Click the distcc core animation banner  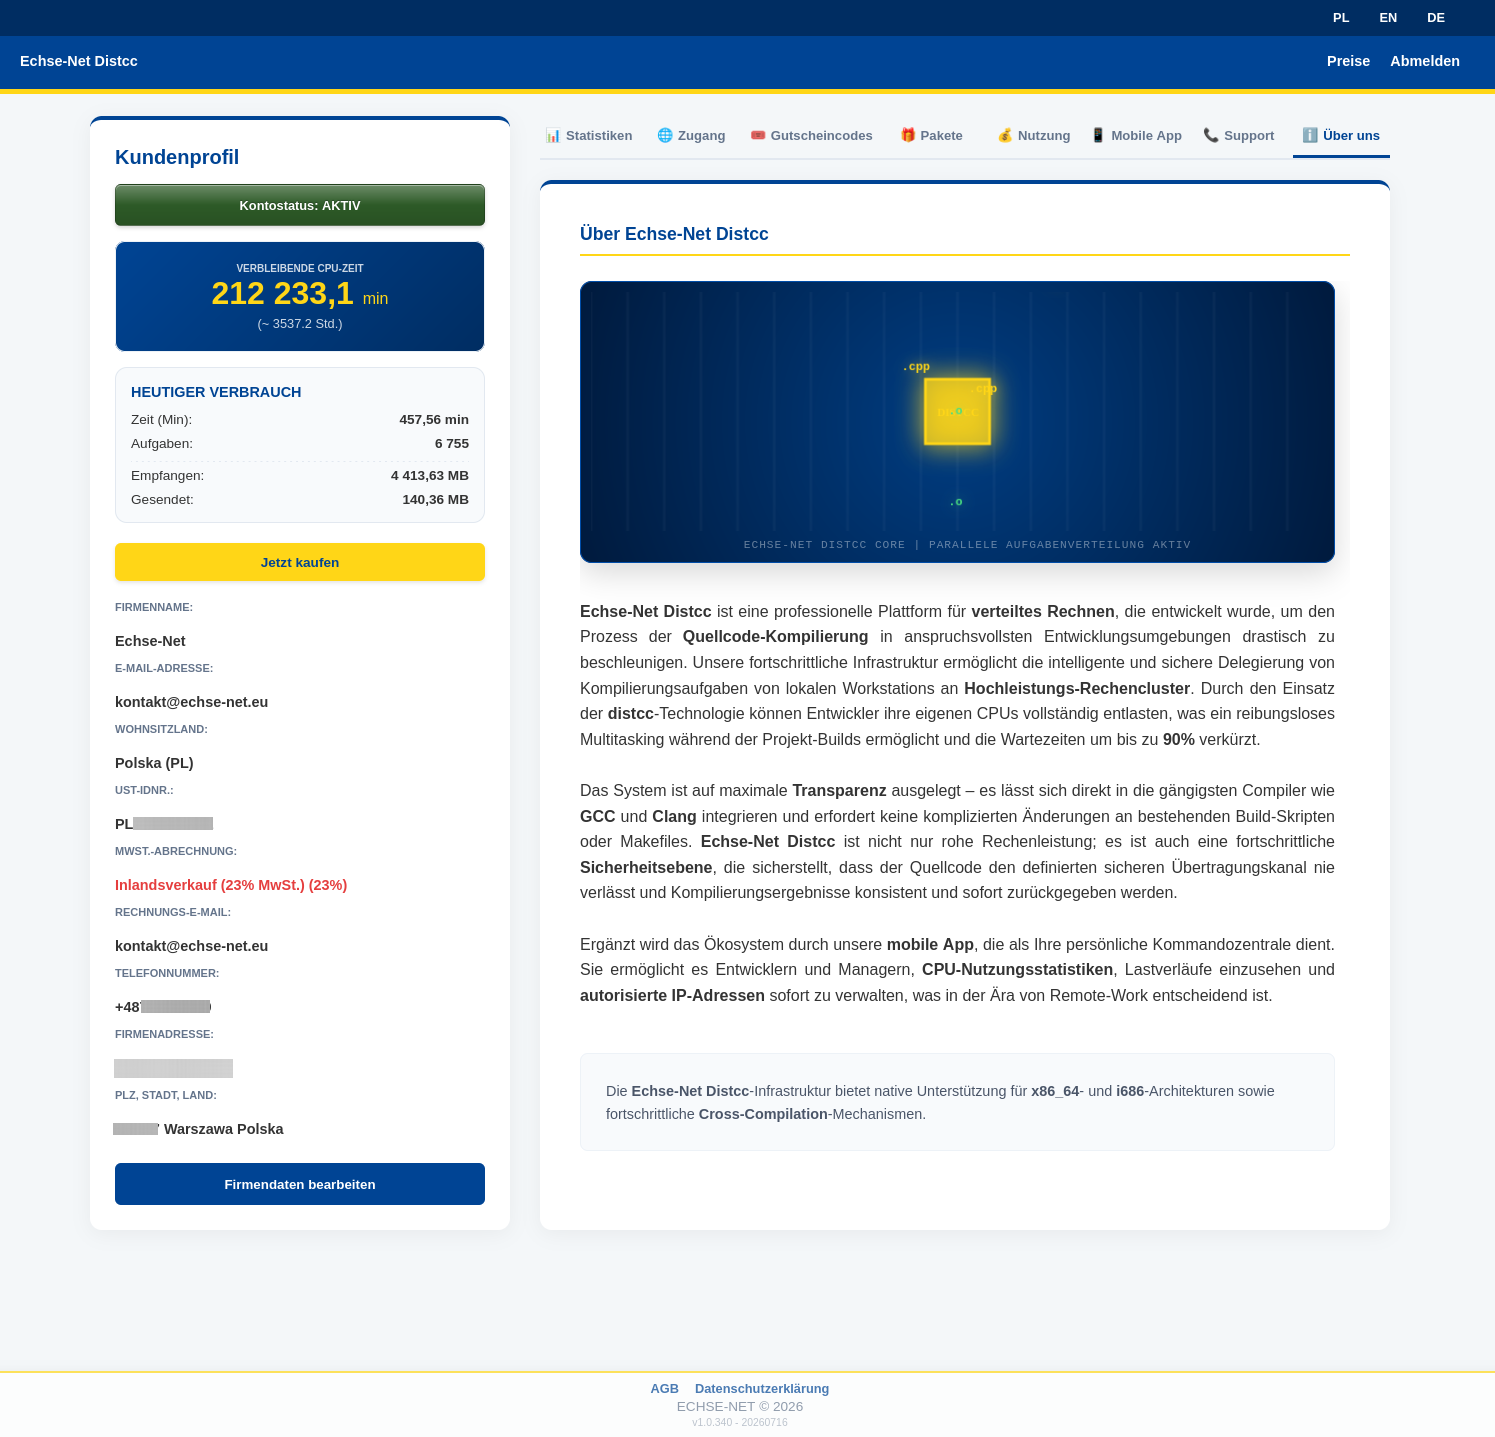957,422
